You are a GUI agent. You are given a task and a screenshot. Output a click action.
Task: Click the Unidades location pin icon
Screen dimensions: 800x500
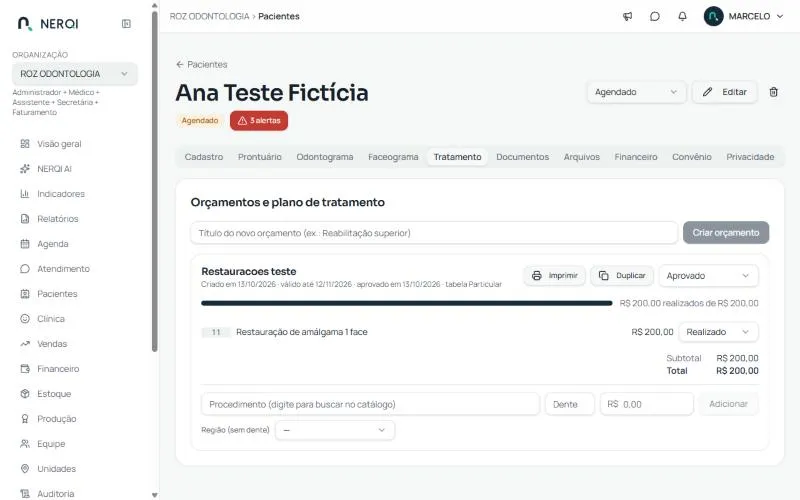pyautogui.click(x=24, y=469)
